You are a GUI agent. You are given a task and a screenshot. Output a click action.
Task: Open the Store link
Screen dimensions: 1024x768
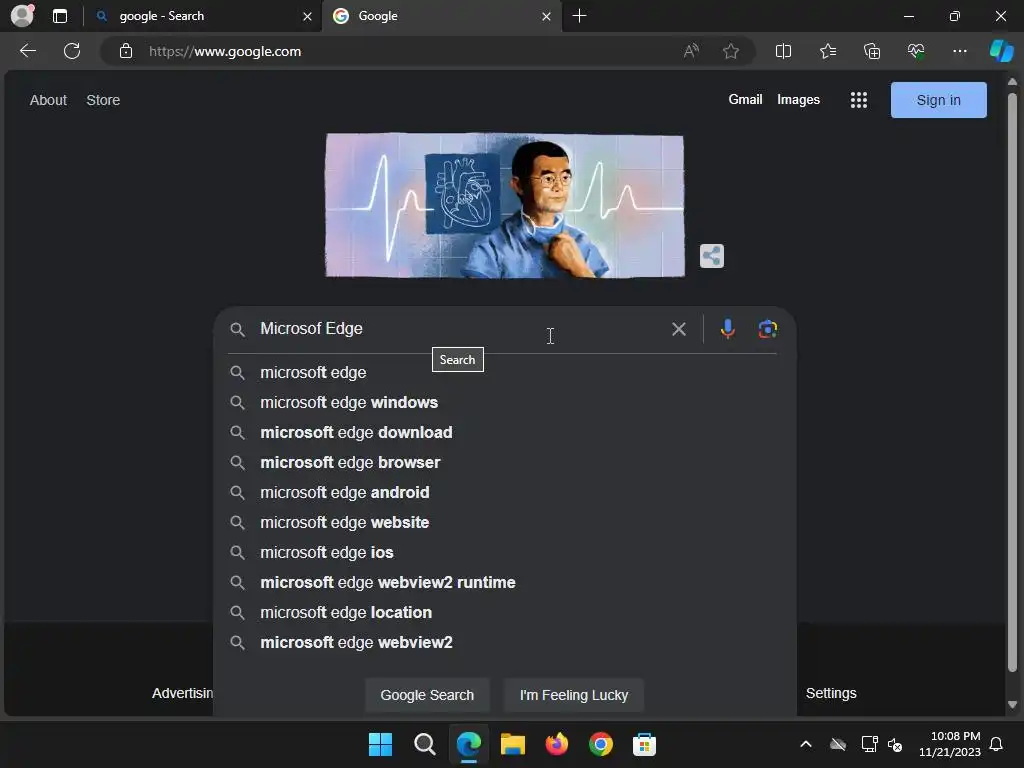coord(103,100)
